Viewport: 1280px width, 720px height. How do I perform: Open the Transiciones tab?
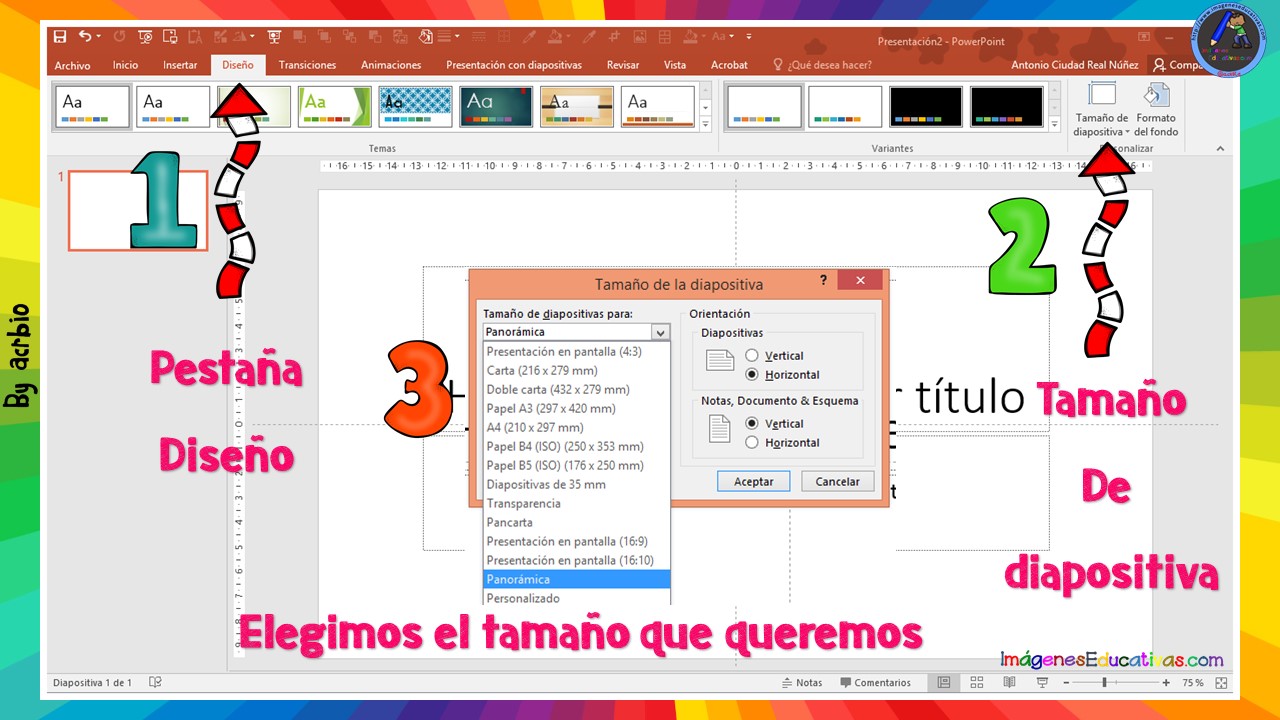pyautogui.click(x=307, y=65)
